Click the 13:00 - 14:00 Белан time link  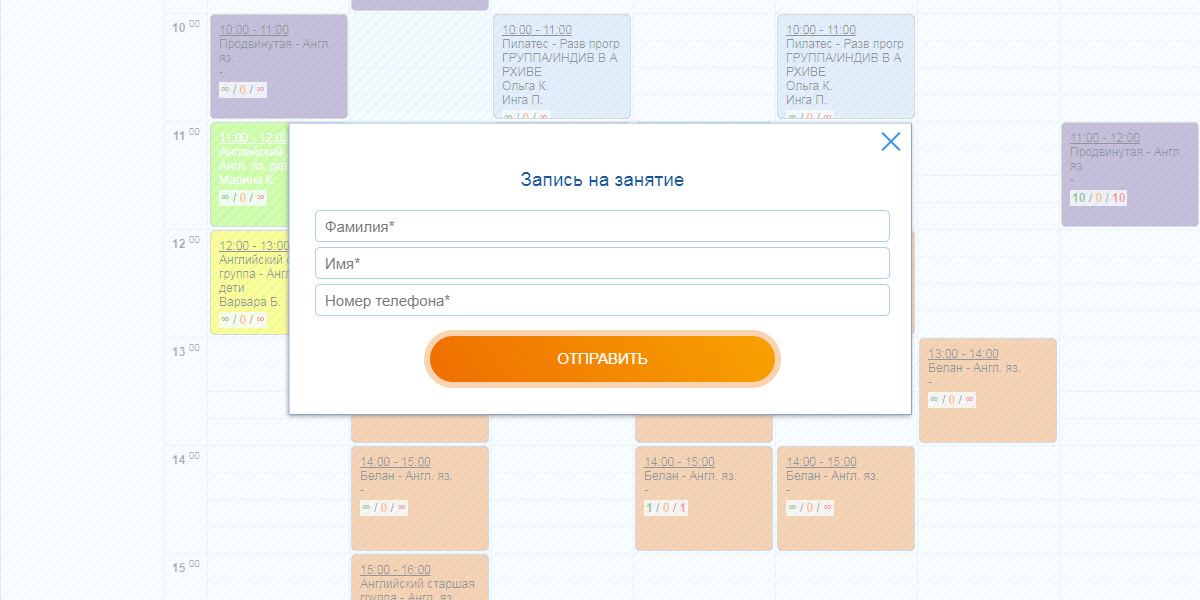pos(962,354)
